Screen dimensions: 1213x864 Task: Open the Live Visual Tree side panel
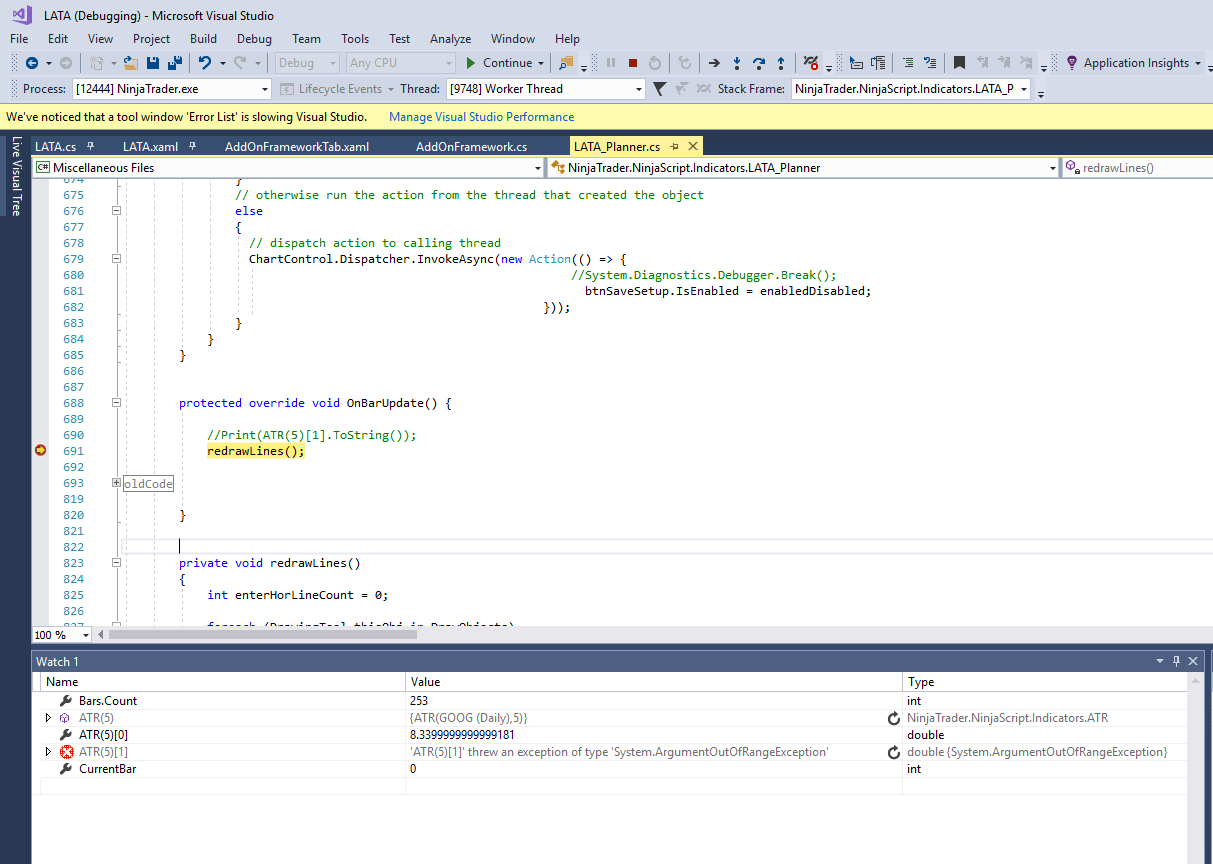pos(16,177)
